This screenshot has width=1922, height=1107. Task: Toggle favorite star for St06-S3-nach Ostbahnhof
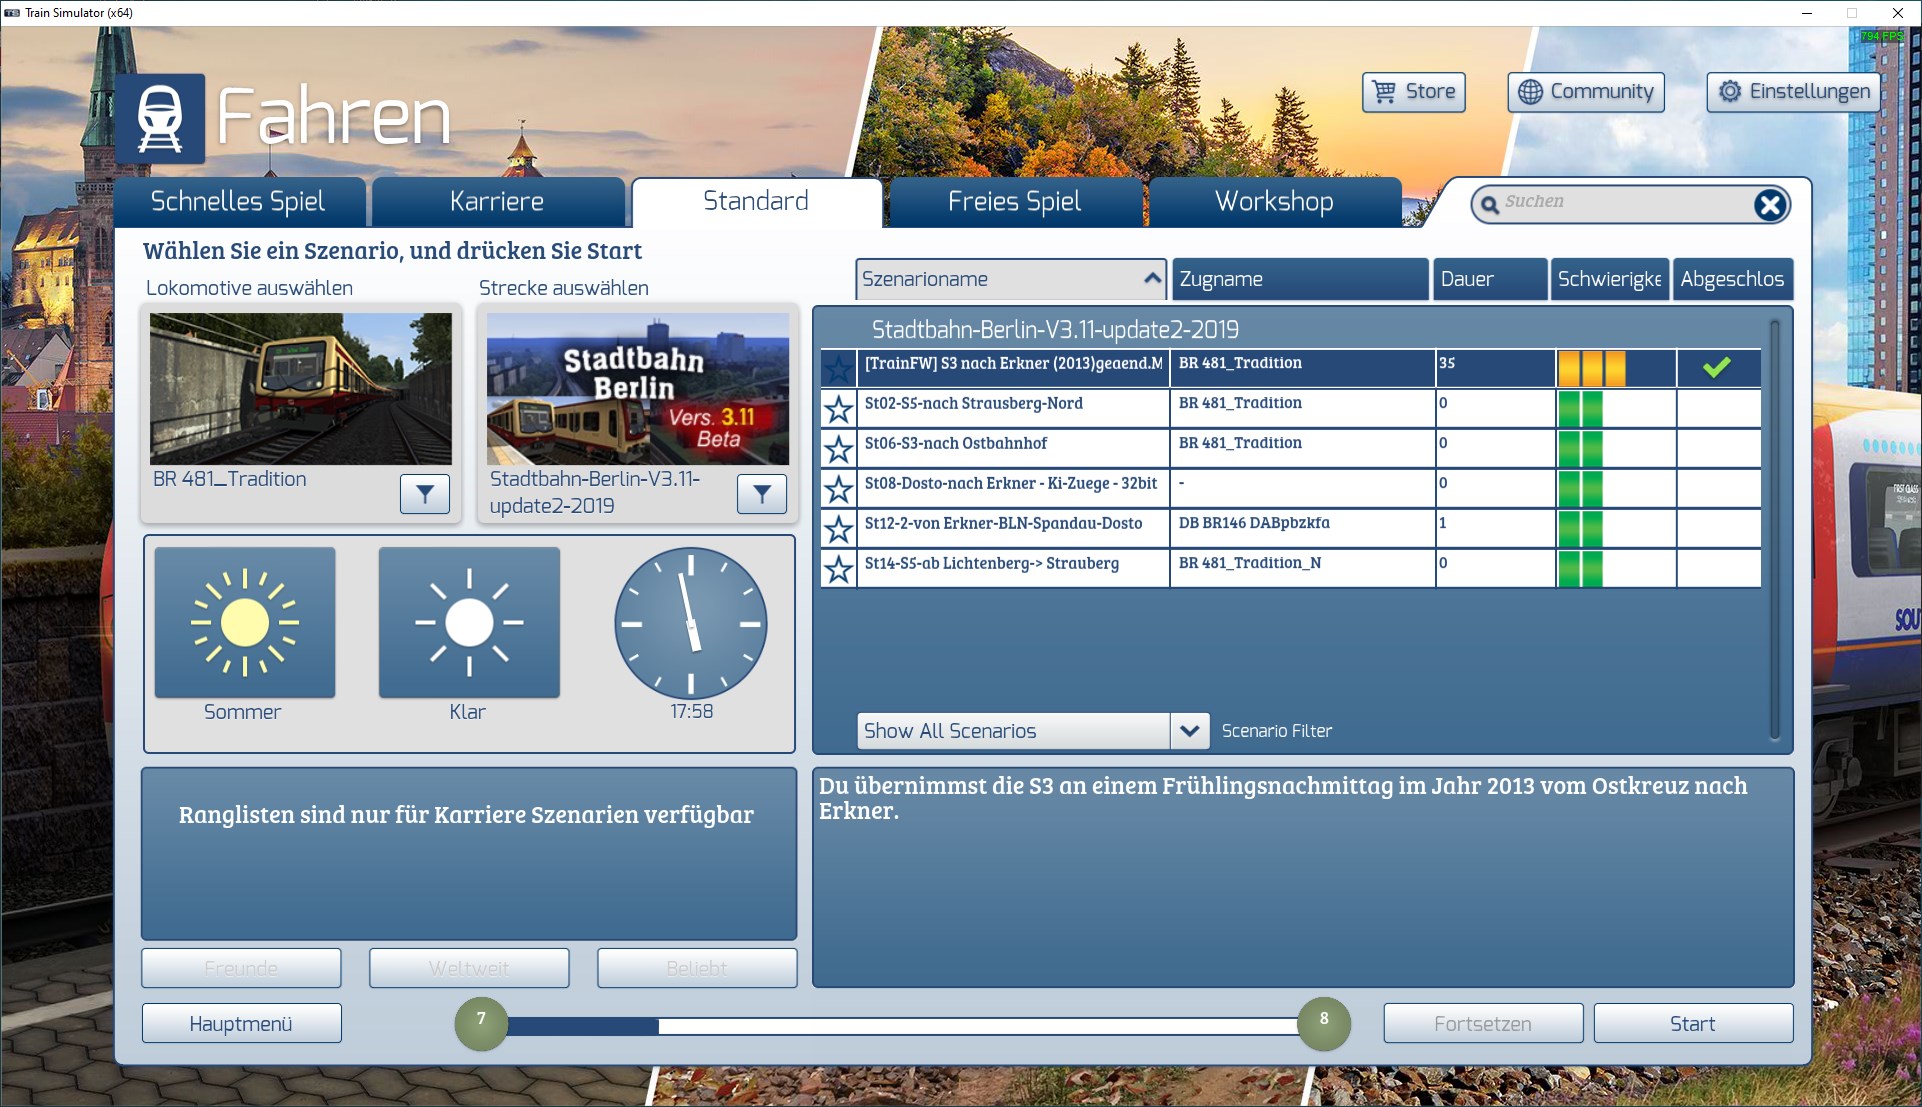coord(838,448)
